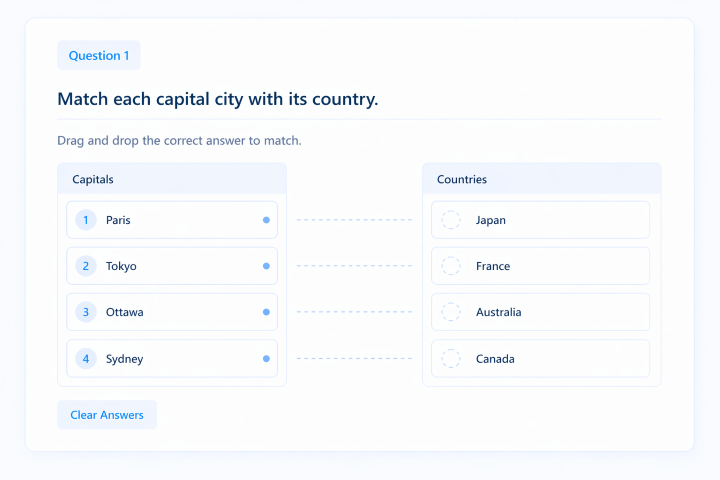Click the dashed circle slot beside Japan
720x480 pixels.
[451, 220]
